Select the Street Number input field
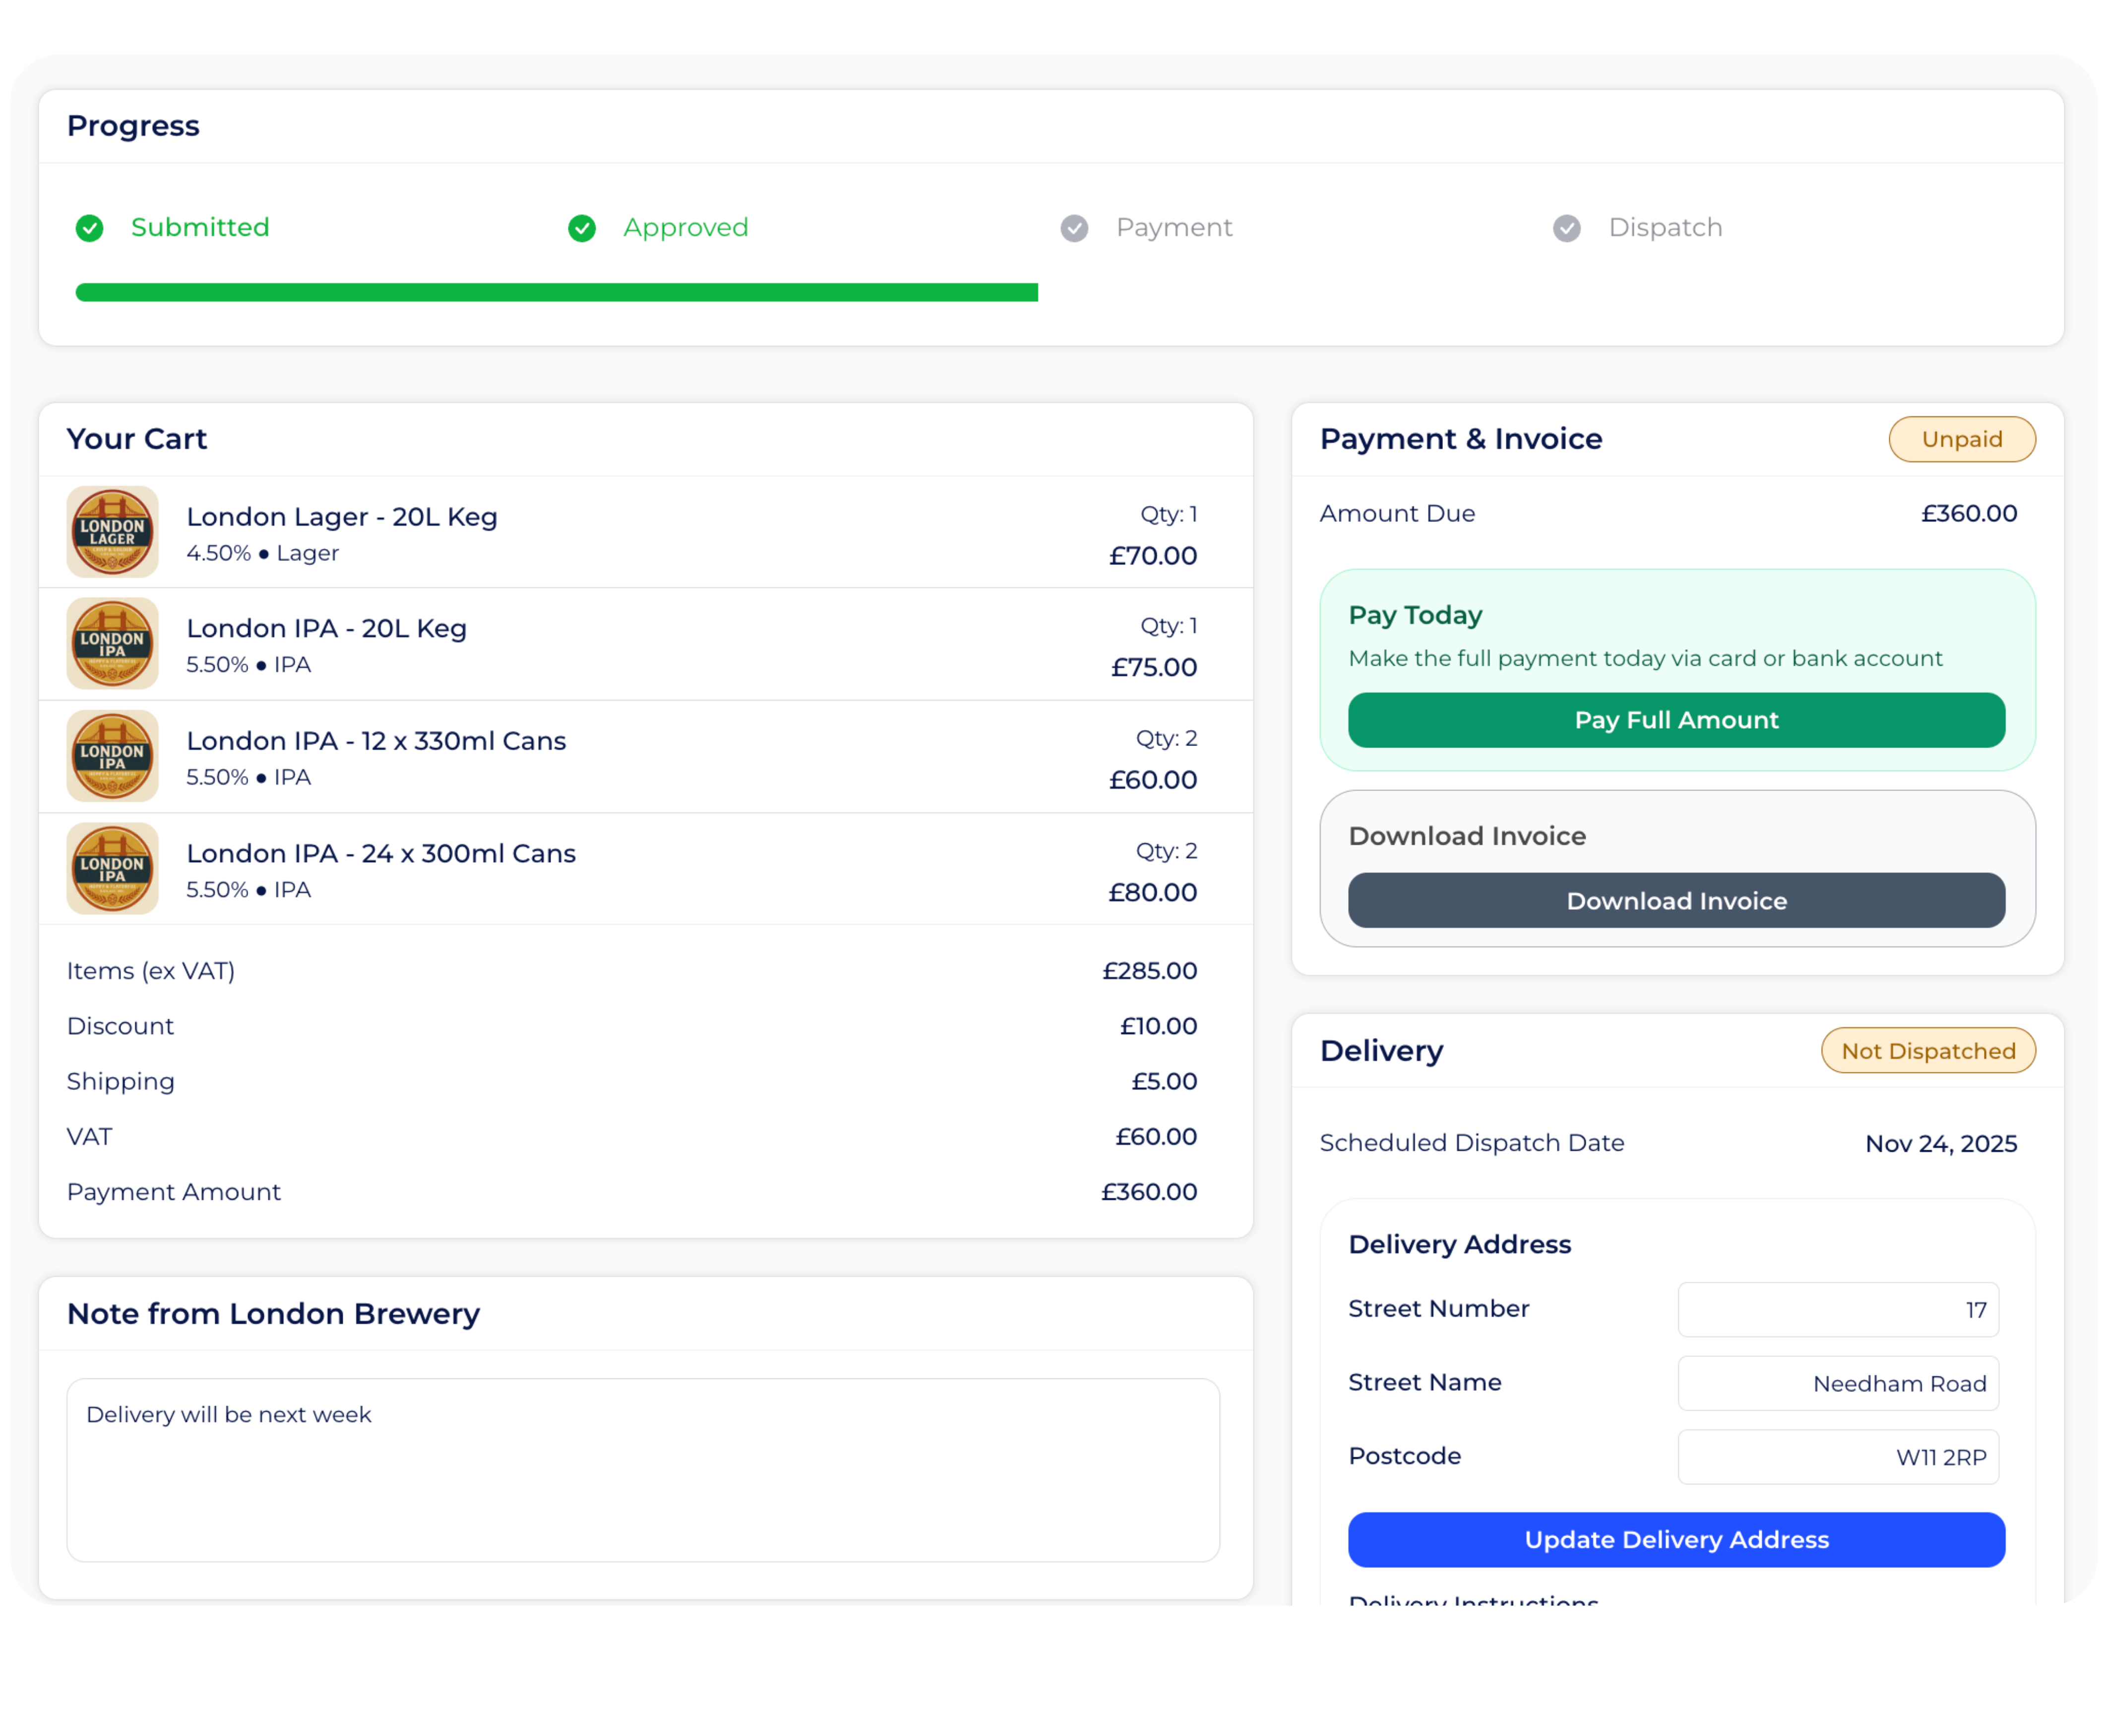Viewport: 2108px width, 1736px height. (1837, 1309)
